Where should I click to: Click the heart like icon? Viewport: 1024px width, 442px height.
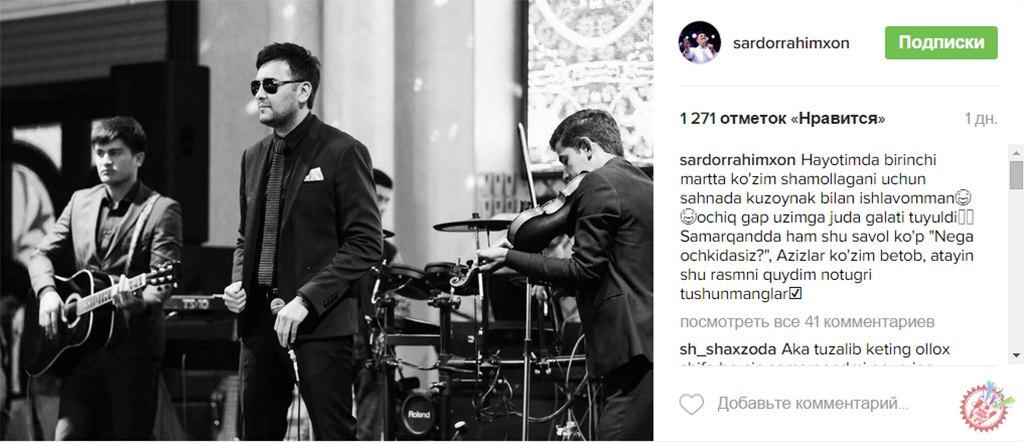(692, 404)
